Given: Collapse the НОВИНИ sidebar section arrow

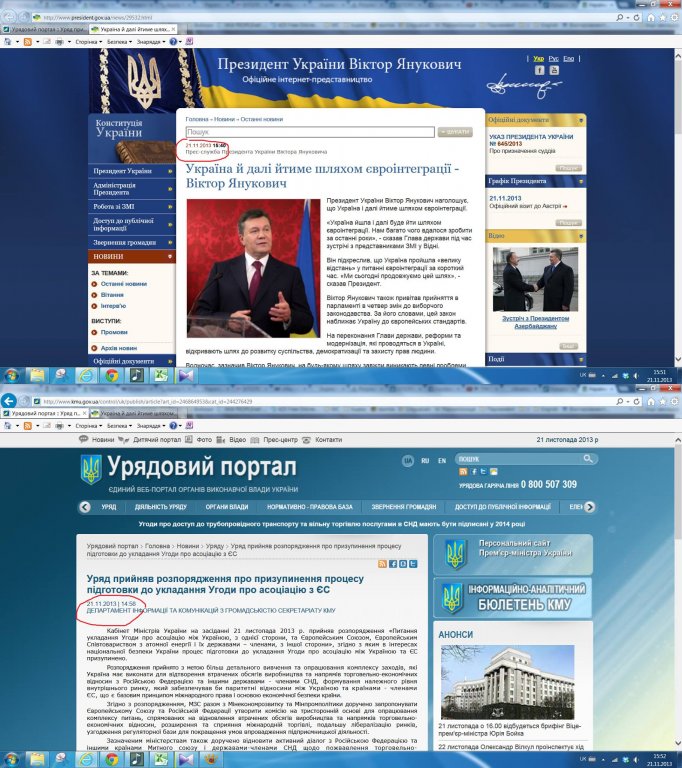Looking at the screenshot, I should (170, 256).
